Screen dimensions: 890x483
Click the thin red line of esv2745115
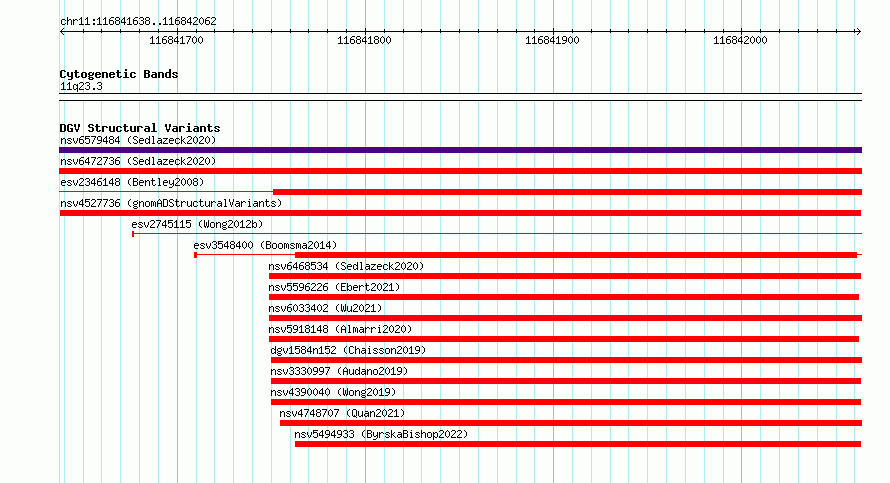(497, 233)
